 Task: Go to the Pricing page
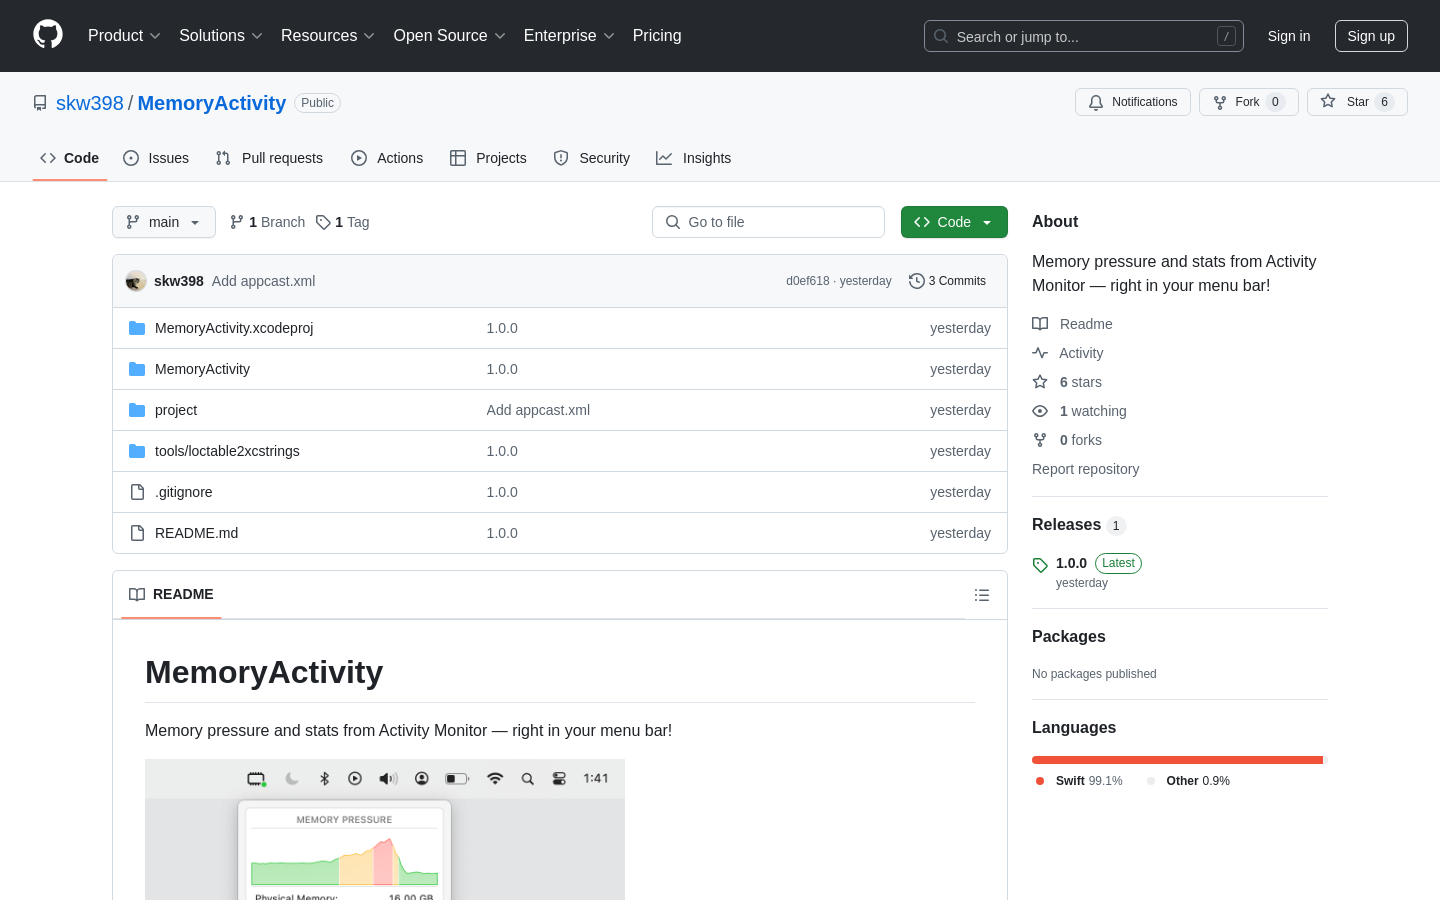pos(657,36)
